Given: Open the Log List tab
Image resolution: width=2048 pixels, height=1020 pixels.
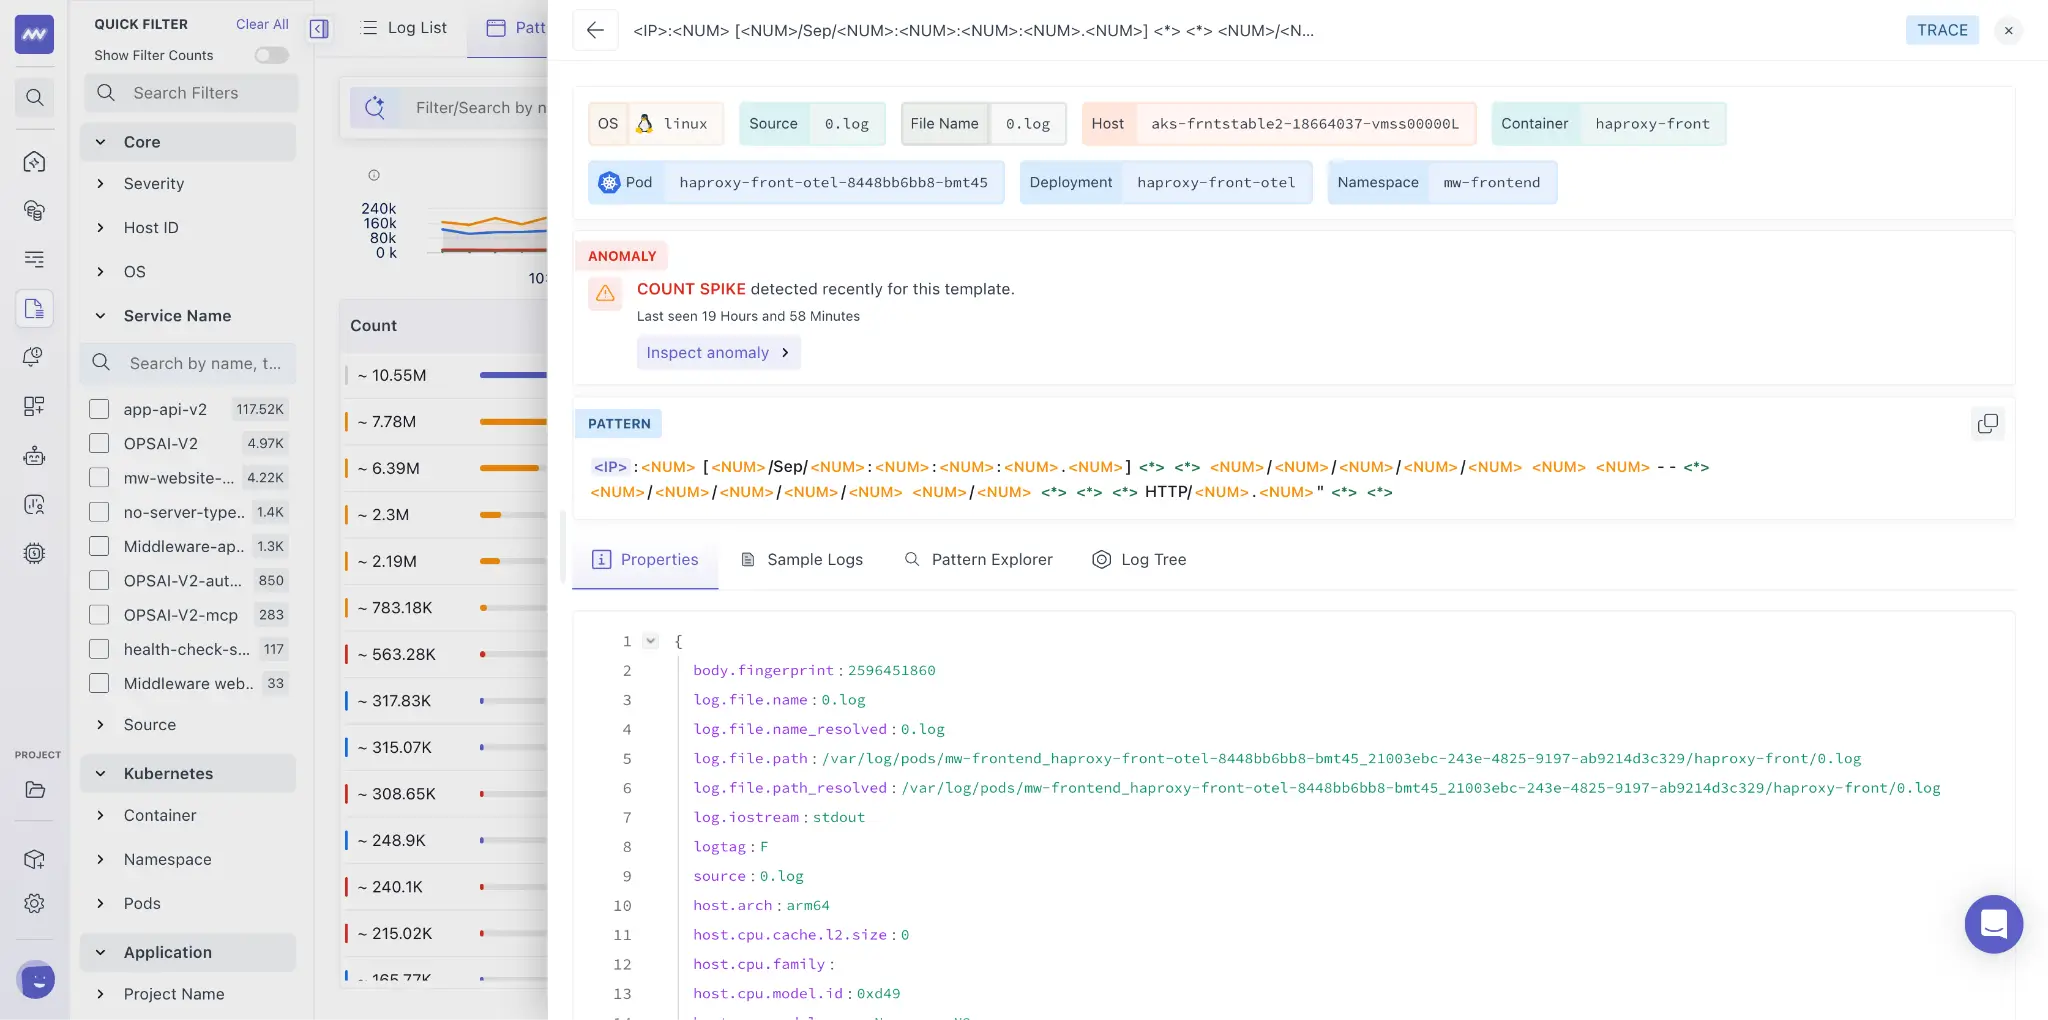Looking at the screenshot, I should pos(404,28).
